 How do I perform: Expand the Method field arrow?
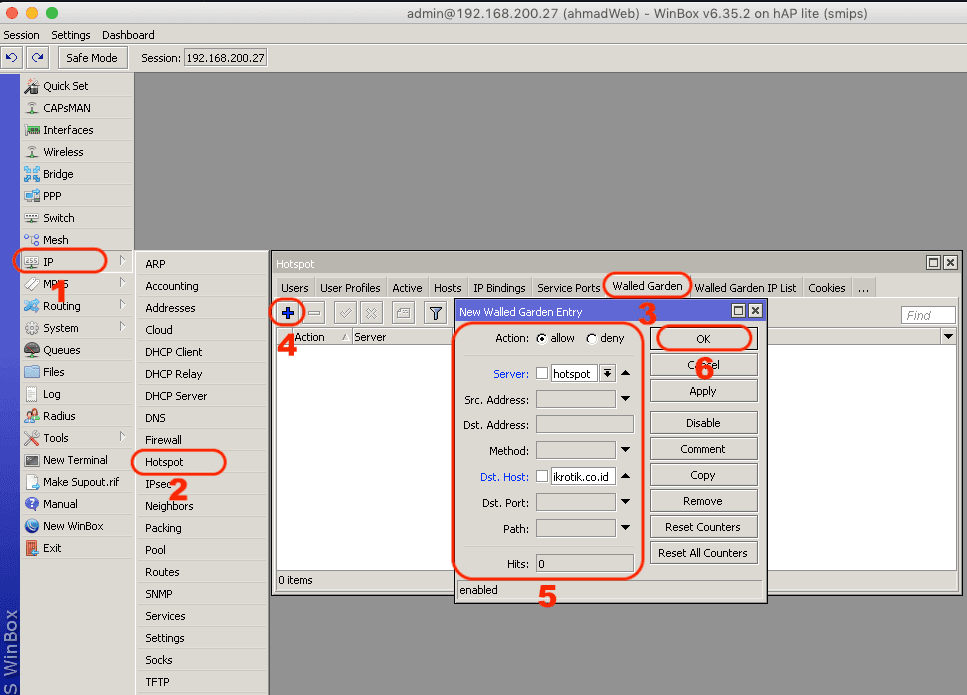[625, 450]
